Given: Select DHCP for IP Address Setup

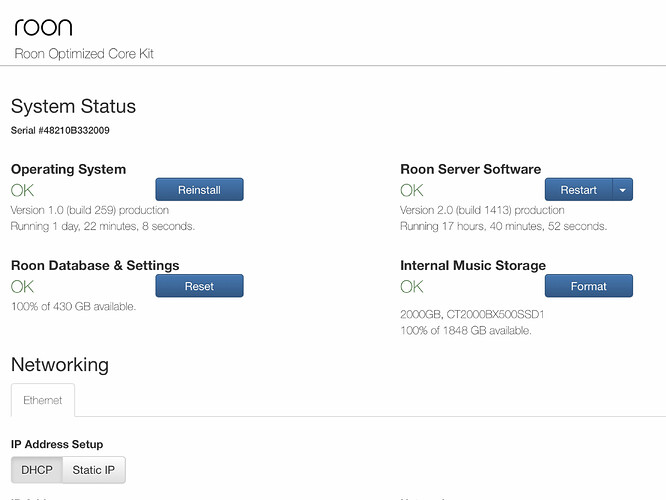Looking at the screenshot, I should (x=37, y=470).
